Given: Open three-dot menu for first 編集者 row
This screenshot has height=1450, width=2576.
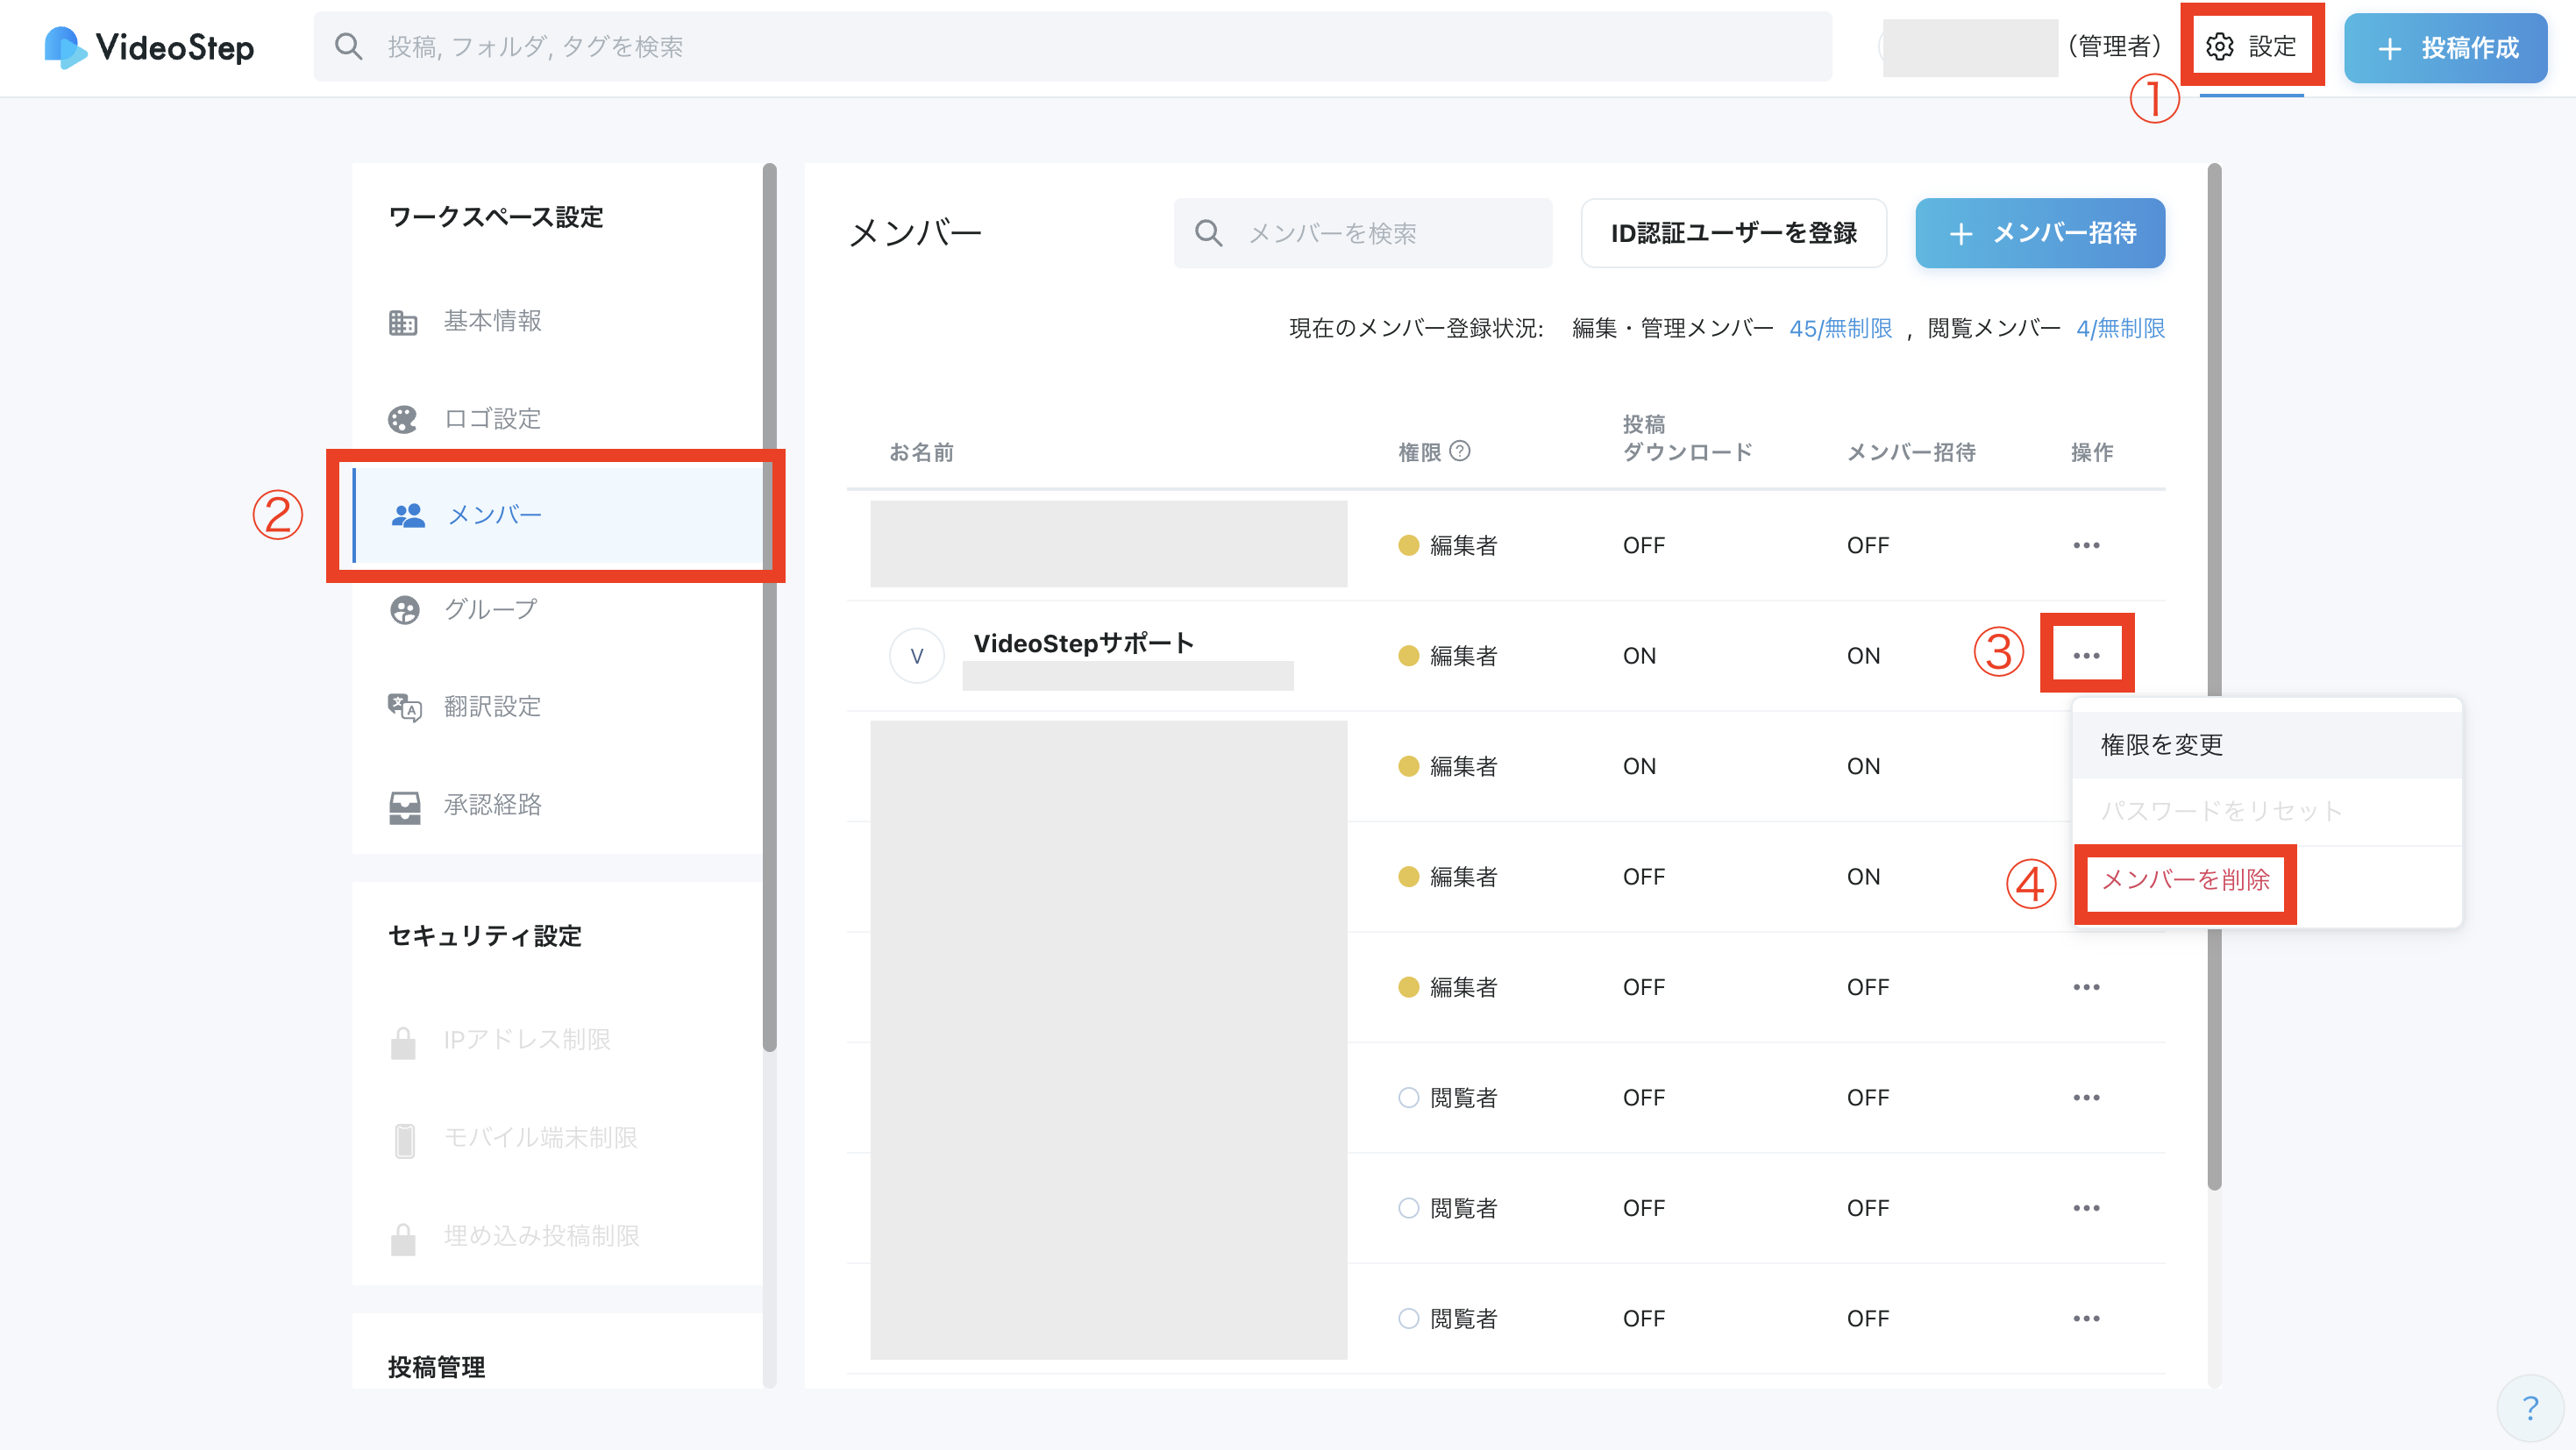Looking at the screenshot, I should click(x=2086, y=545).
